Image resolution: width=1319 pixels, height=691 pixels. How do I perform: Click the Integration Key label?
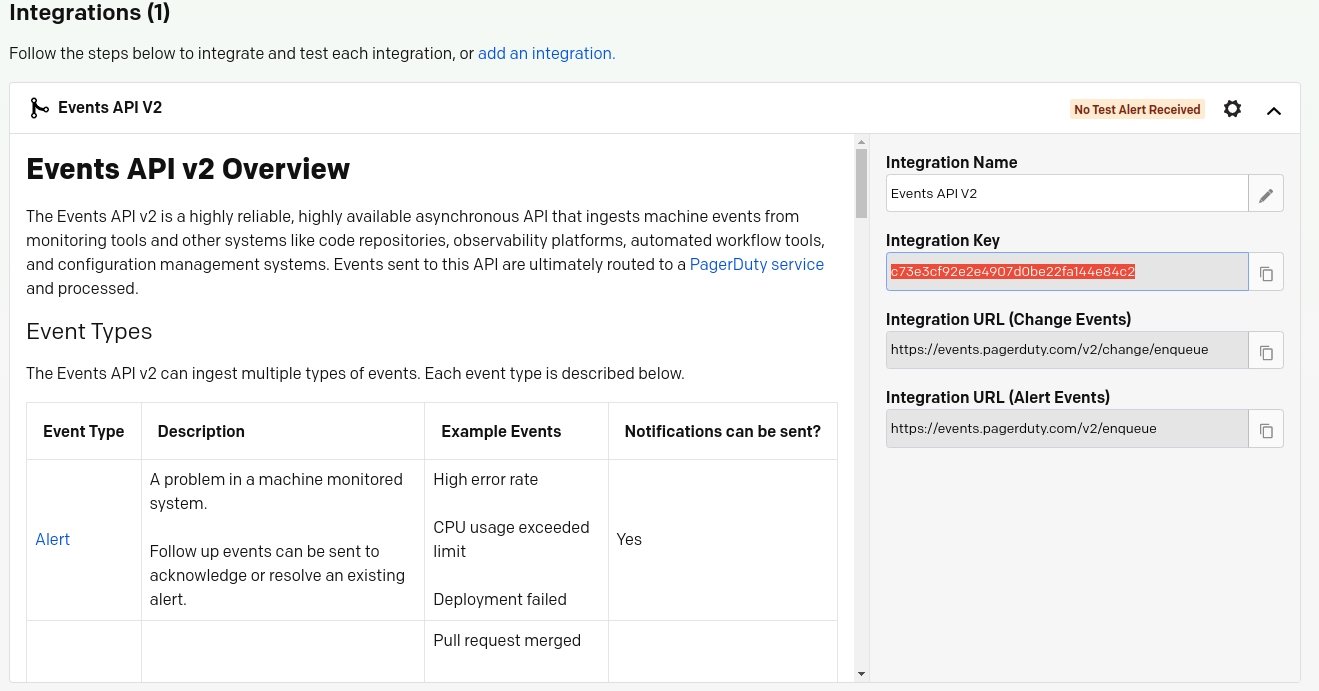point(943,241)
